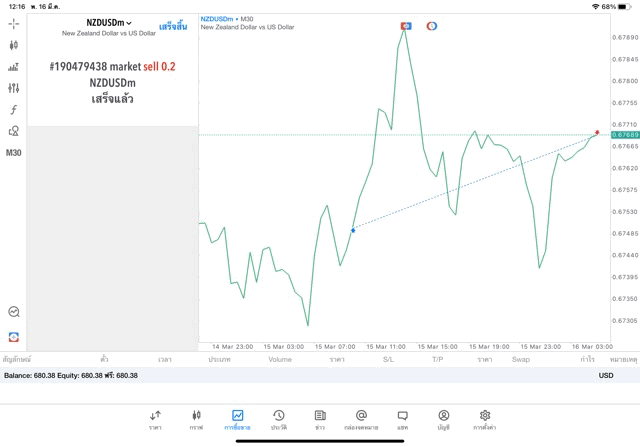Image resolution: width=640 pixels, height=447 pixels.
Task: Open the objects shapes tool icon
Action: pos(13,131)
